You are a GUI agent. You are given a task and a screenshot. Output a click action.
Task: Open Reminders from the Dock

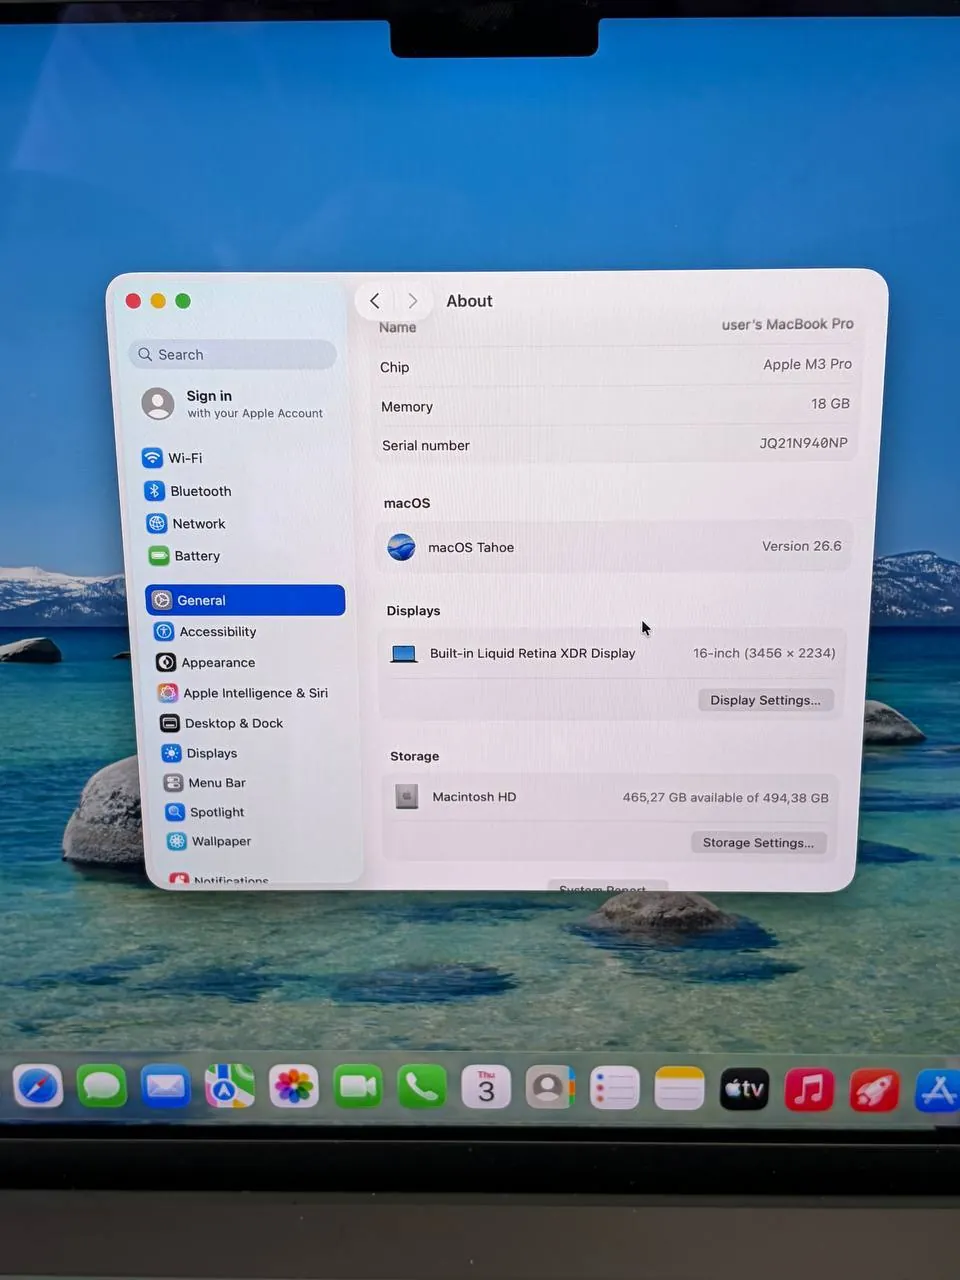click(x=614, y=1089)
